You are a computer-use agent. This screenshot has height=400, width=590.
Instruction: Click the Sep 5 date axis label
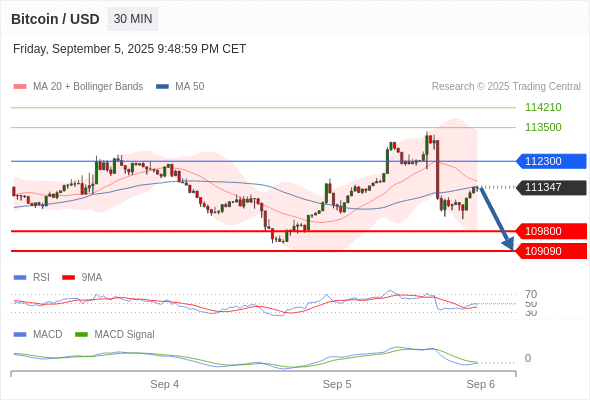337,384
